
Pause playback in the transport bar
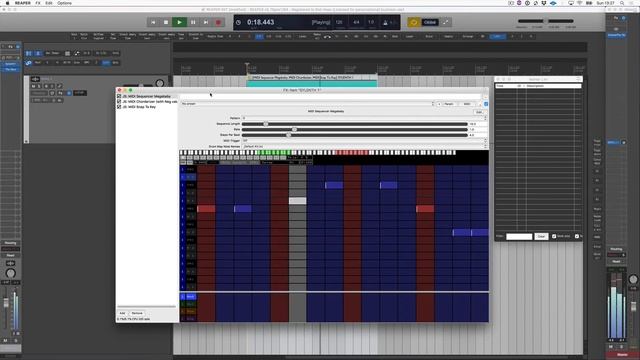pyautogui.click(x=193, y=22)
